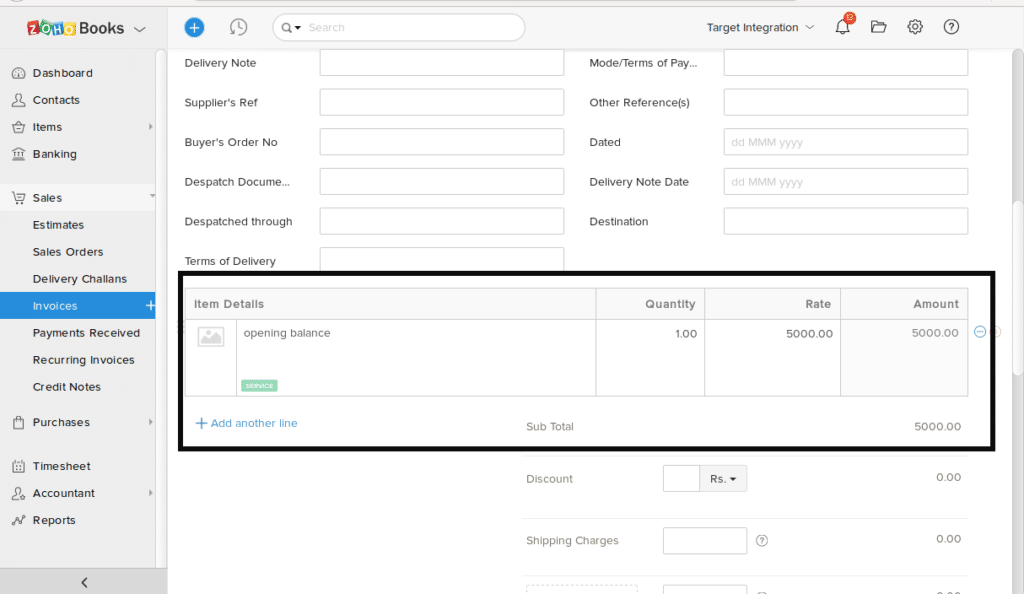This screenshot has height=594, width=1024.
Task: Expand the Items submenu arrow
Action: tap(150, 127)
